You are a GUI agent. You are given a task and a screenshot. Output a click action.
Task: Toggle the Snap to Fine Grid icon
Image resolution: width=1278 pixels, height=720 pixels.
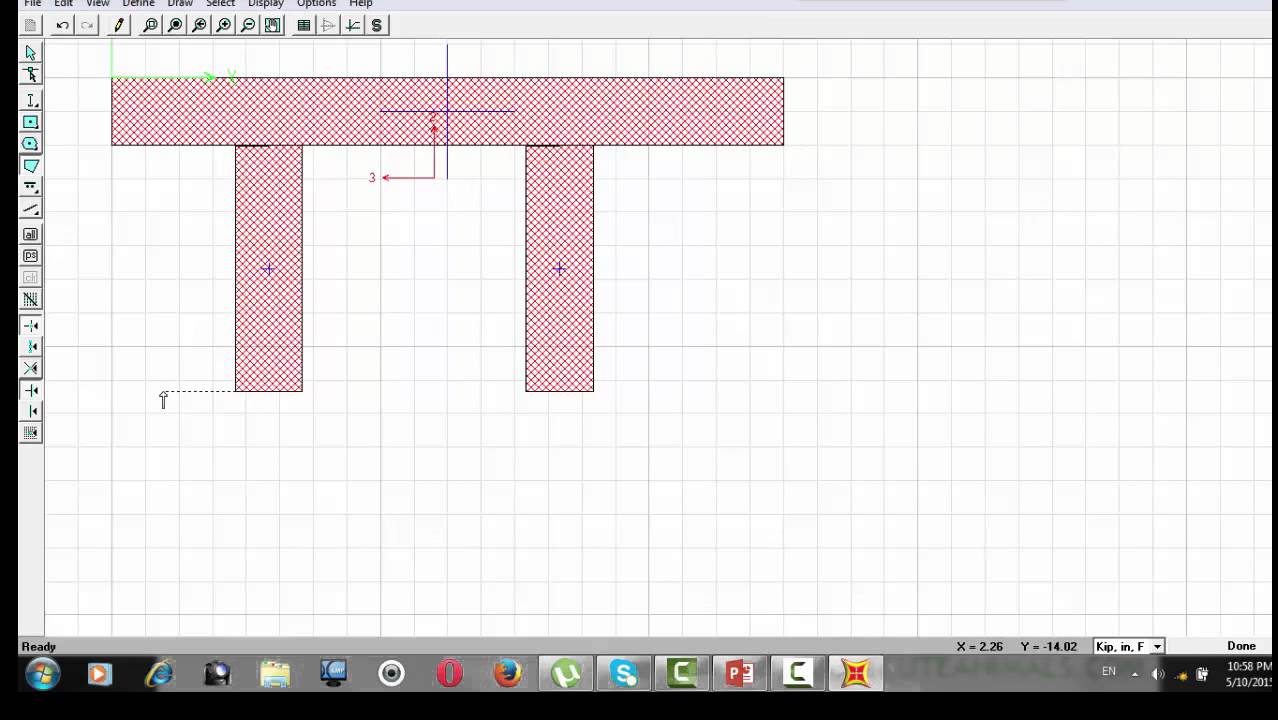click(31, 433)
